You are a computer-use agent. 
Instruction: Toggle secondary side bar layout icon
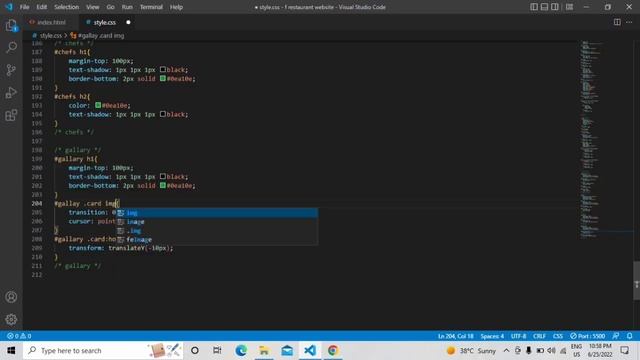555,7
